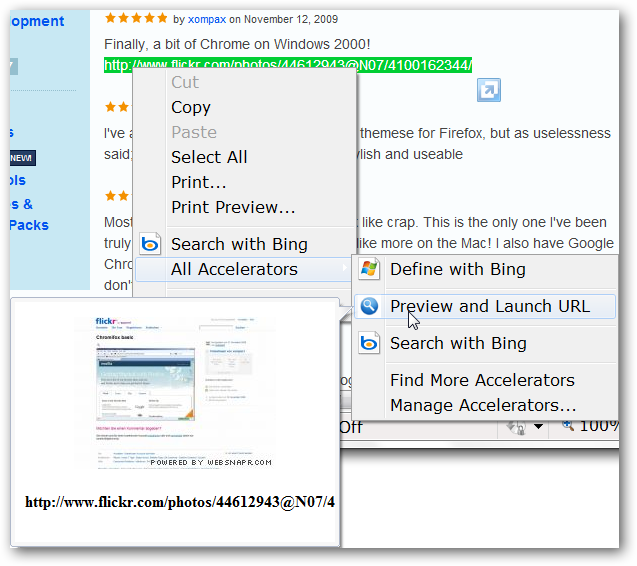The image size is (637, 566).
Task: Click Print... in the context menu
Action: point(199,182)
